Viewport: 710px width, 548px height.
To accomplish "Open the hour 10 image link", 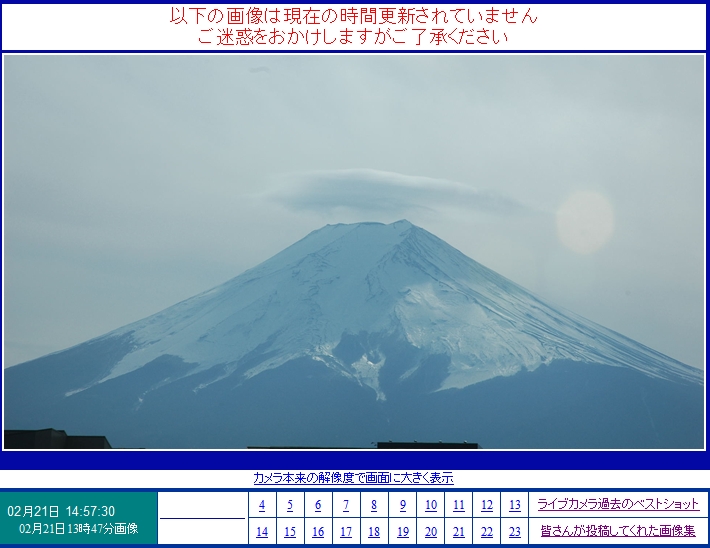I will coord(430,505).
